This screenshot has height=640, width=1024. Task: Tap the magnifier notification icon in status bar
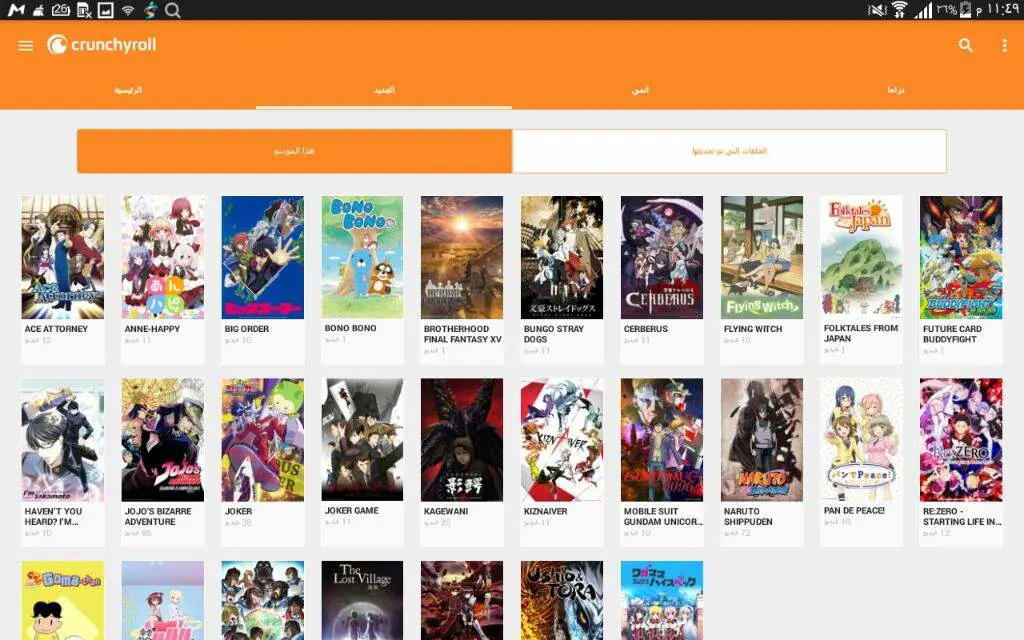[172, 10]
